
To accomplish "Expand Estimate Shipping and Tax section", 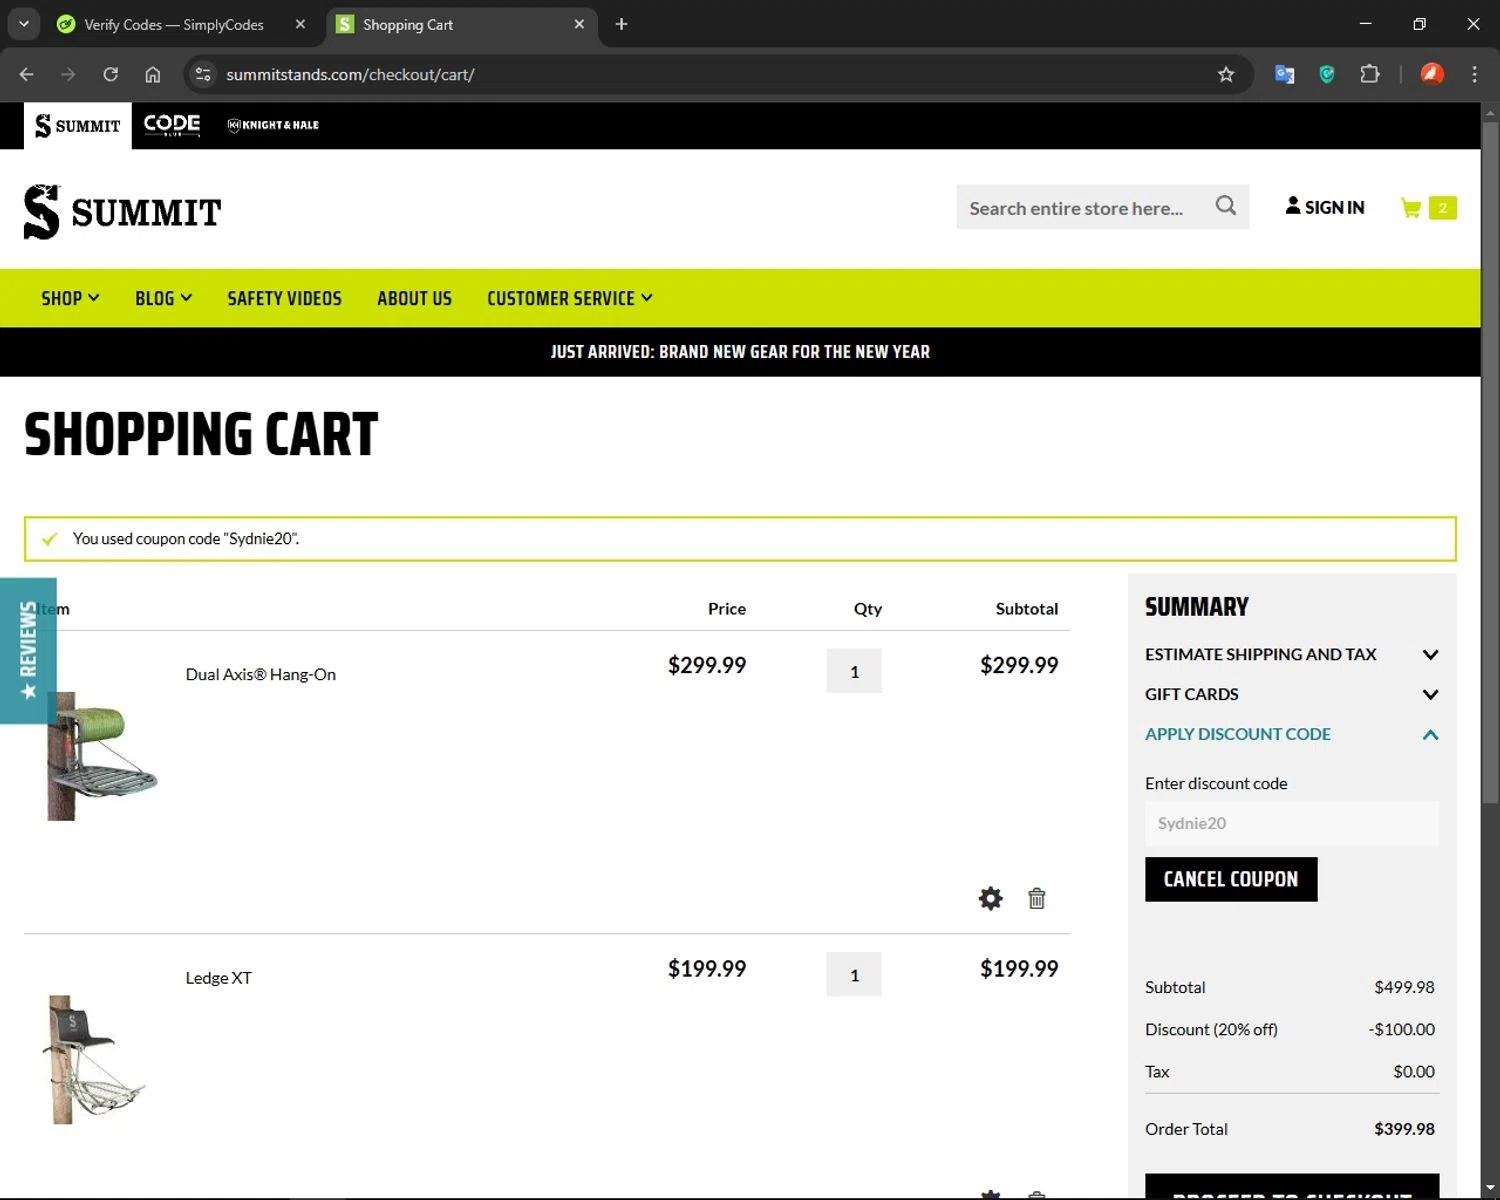I will coord(1291,655).
